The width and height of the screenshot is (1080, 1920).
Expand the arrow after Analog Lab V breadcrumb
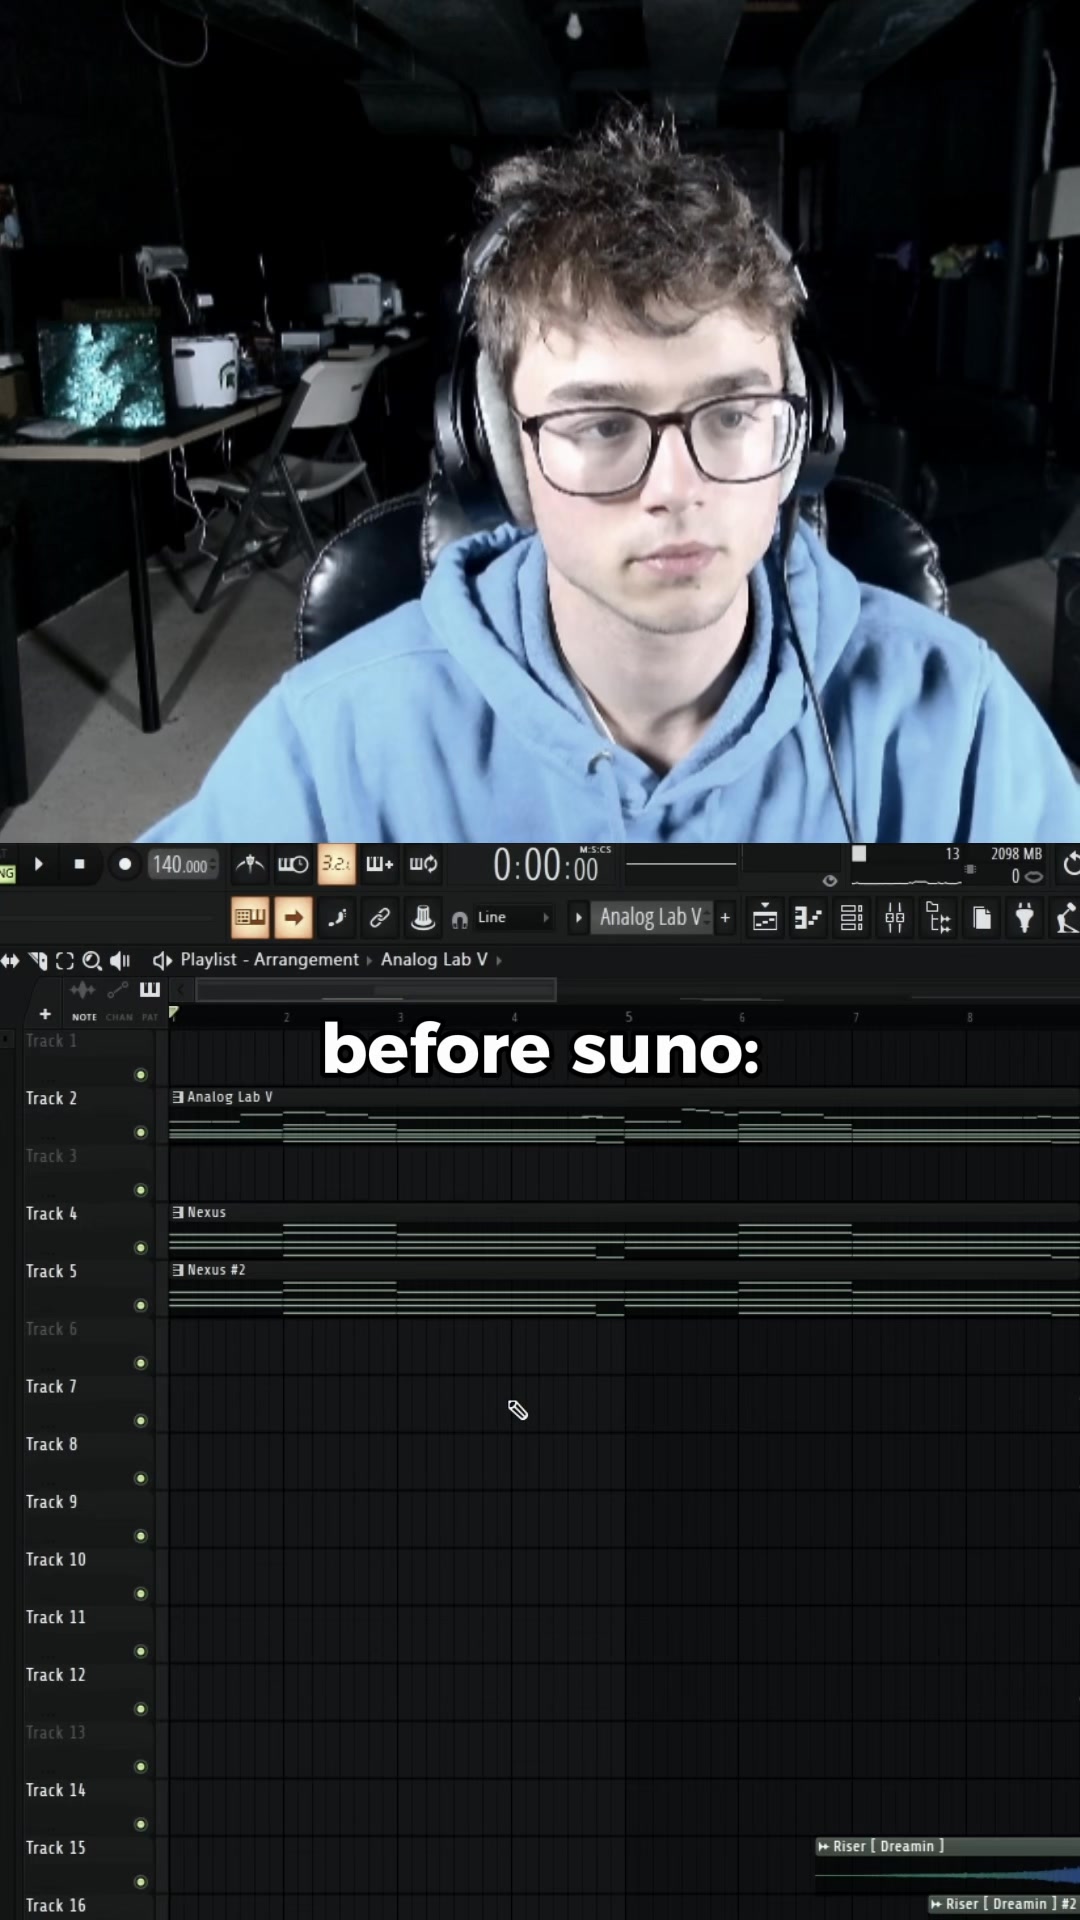click(x=499, y=961)
